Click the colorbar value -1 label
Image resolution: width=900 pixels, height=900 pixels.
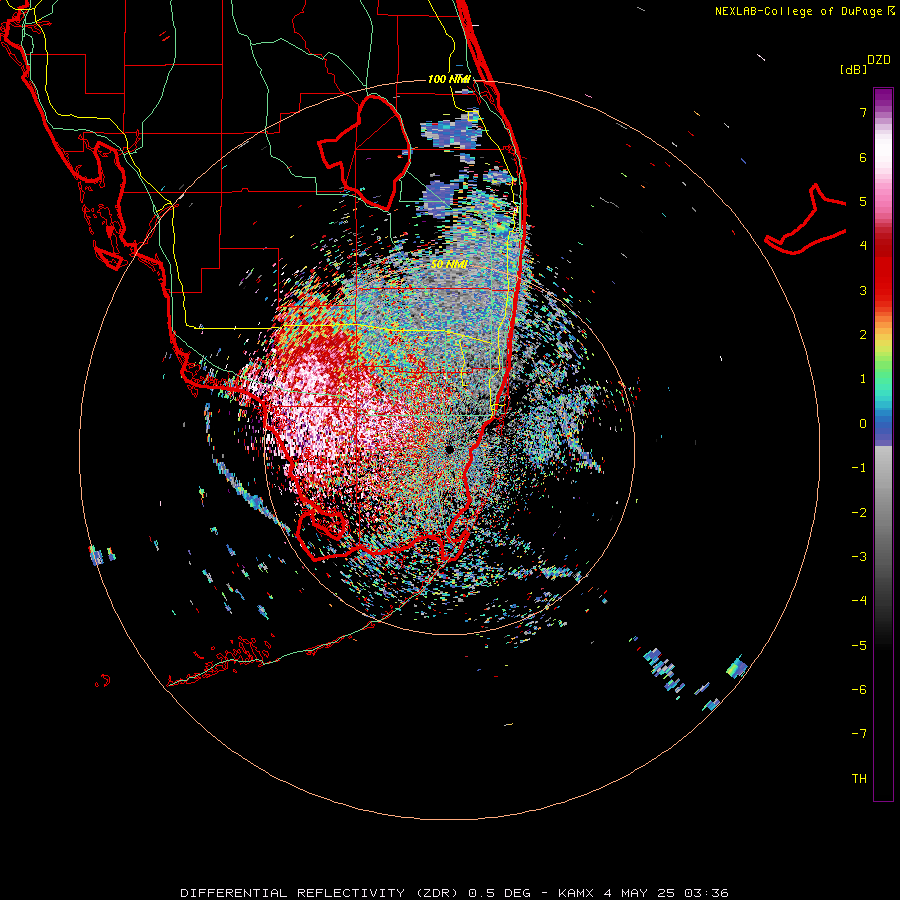[859, 468]
